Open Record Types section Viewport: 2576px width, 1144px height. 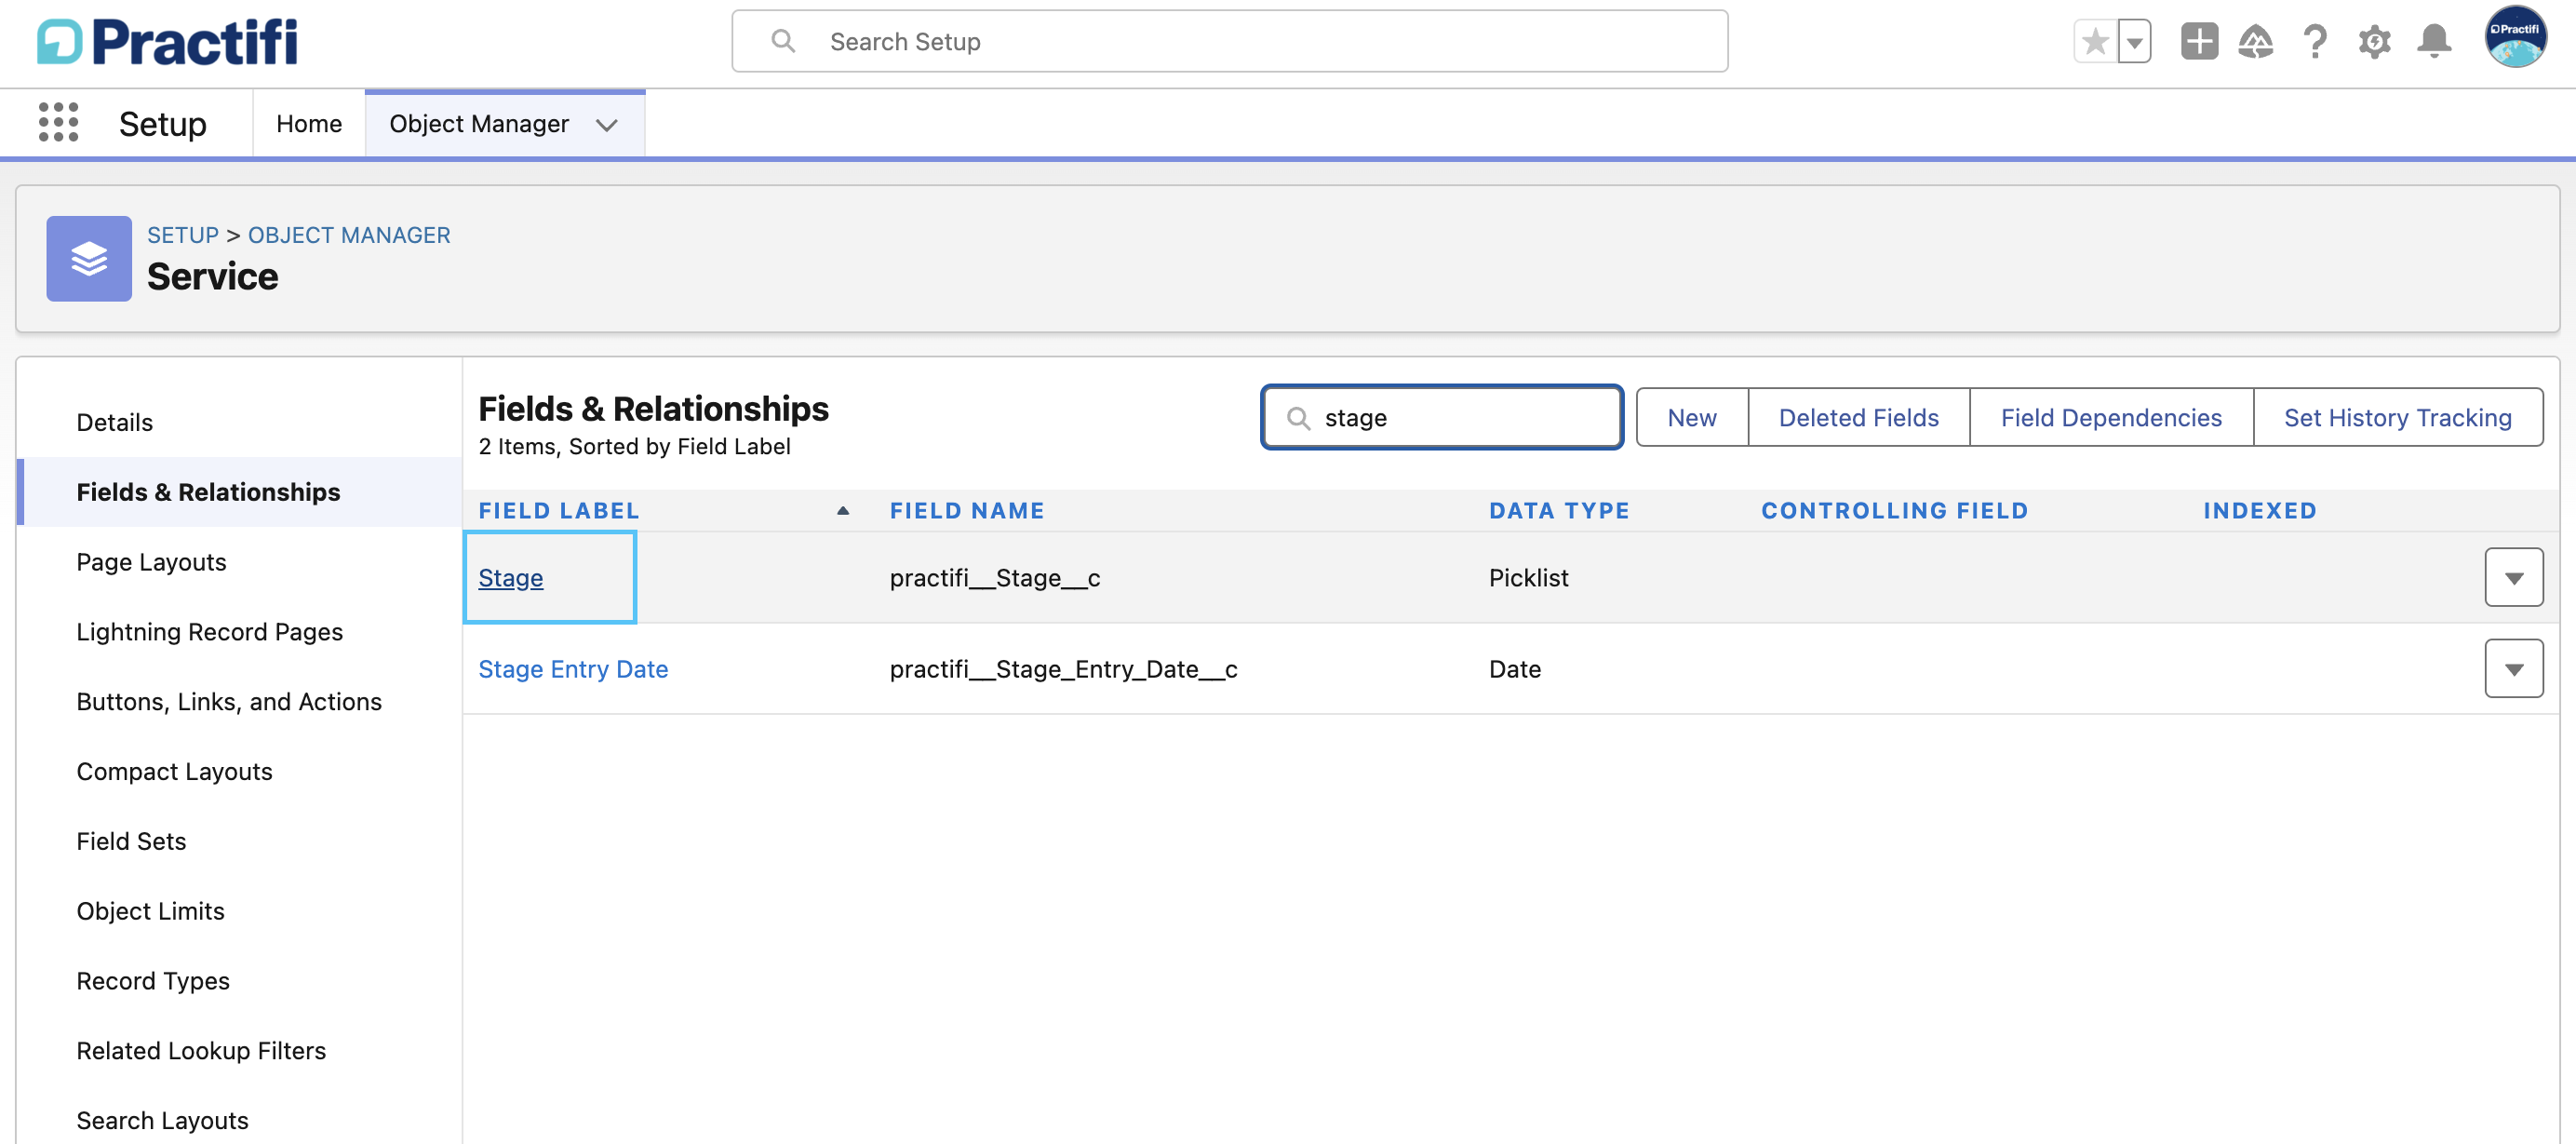point(153,980)
